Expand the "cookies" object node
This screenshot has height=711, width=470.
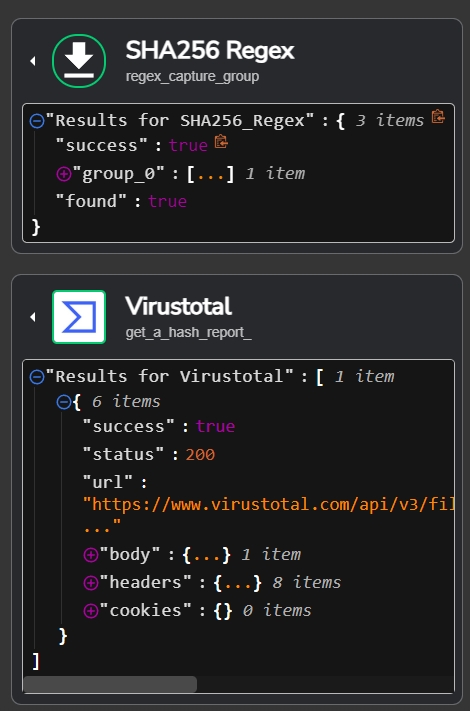point(91,611)
